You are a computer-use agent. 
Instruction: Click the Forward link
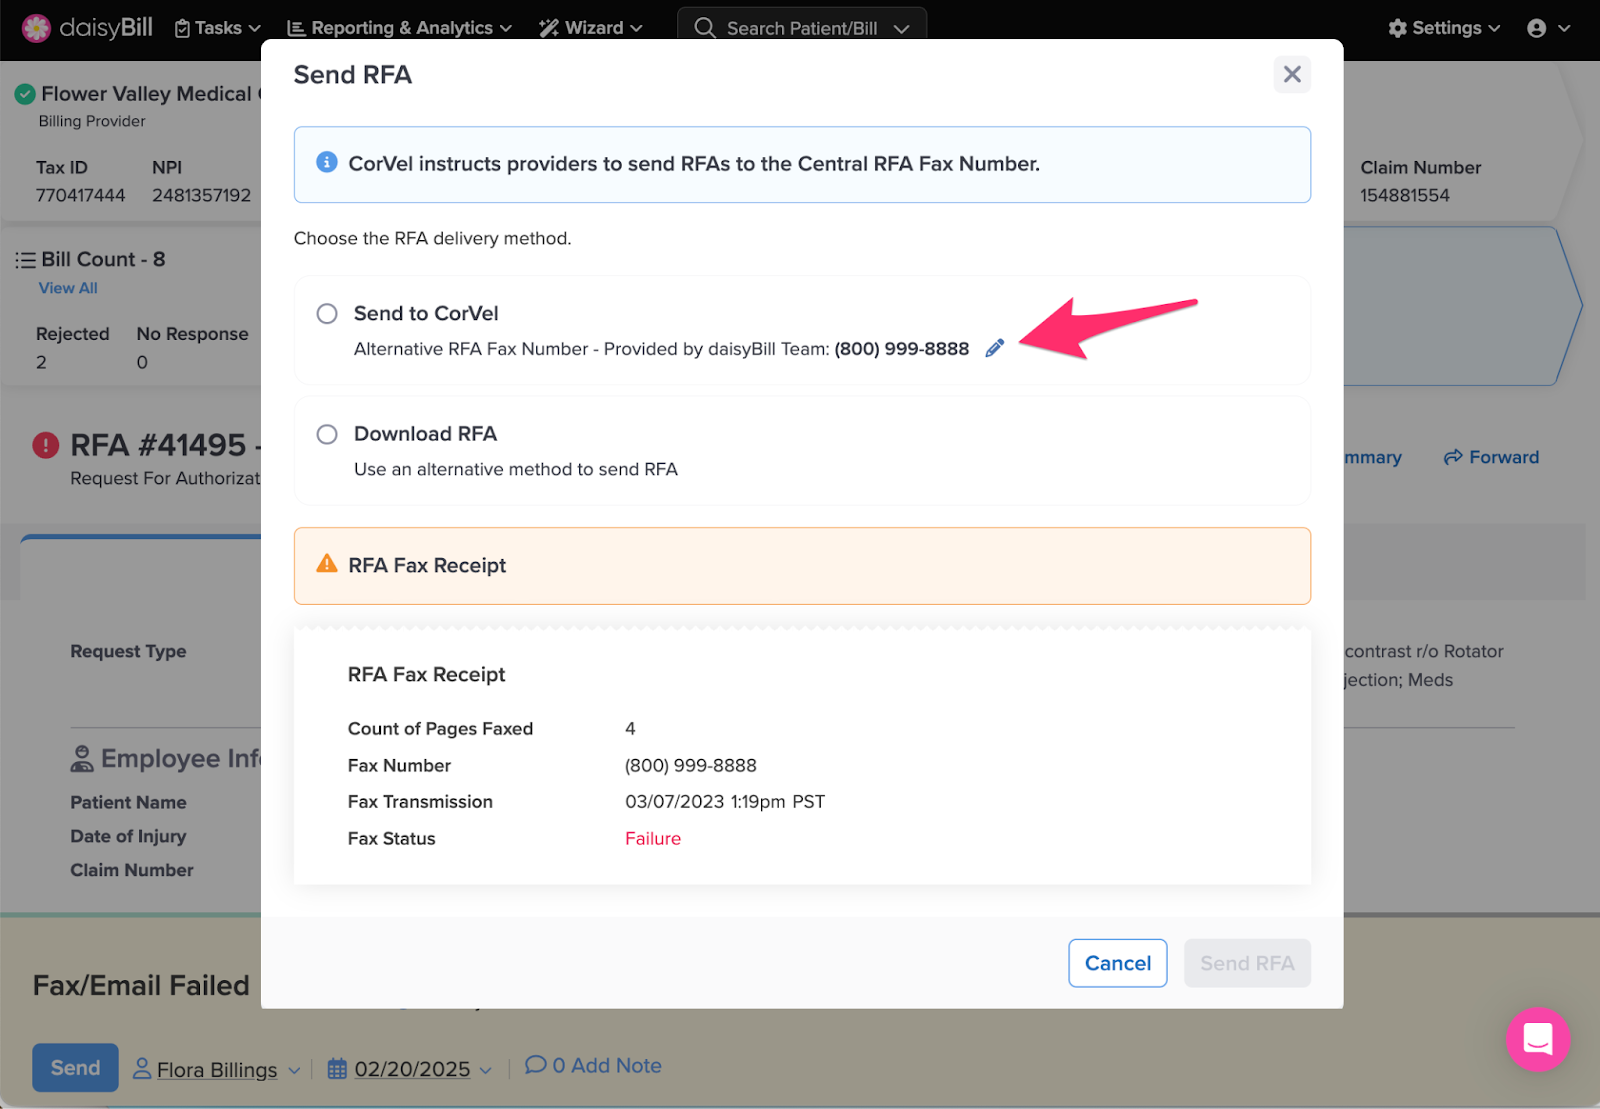[1491, 457]
